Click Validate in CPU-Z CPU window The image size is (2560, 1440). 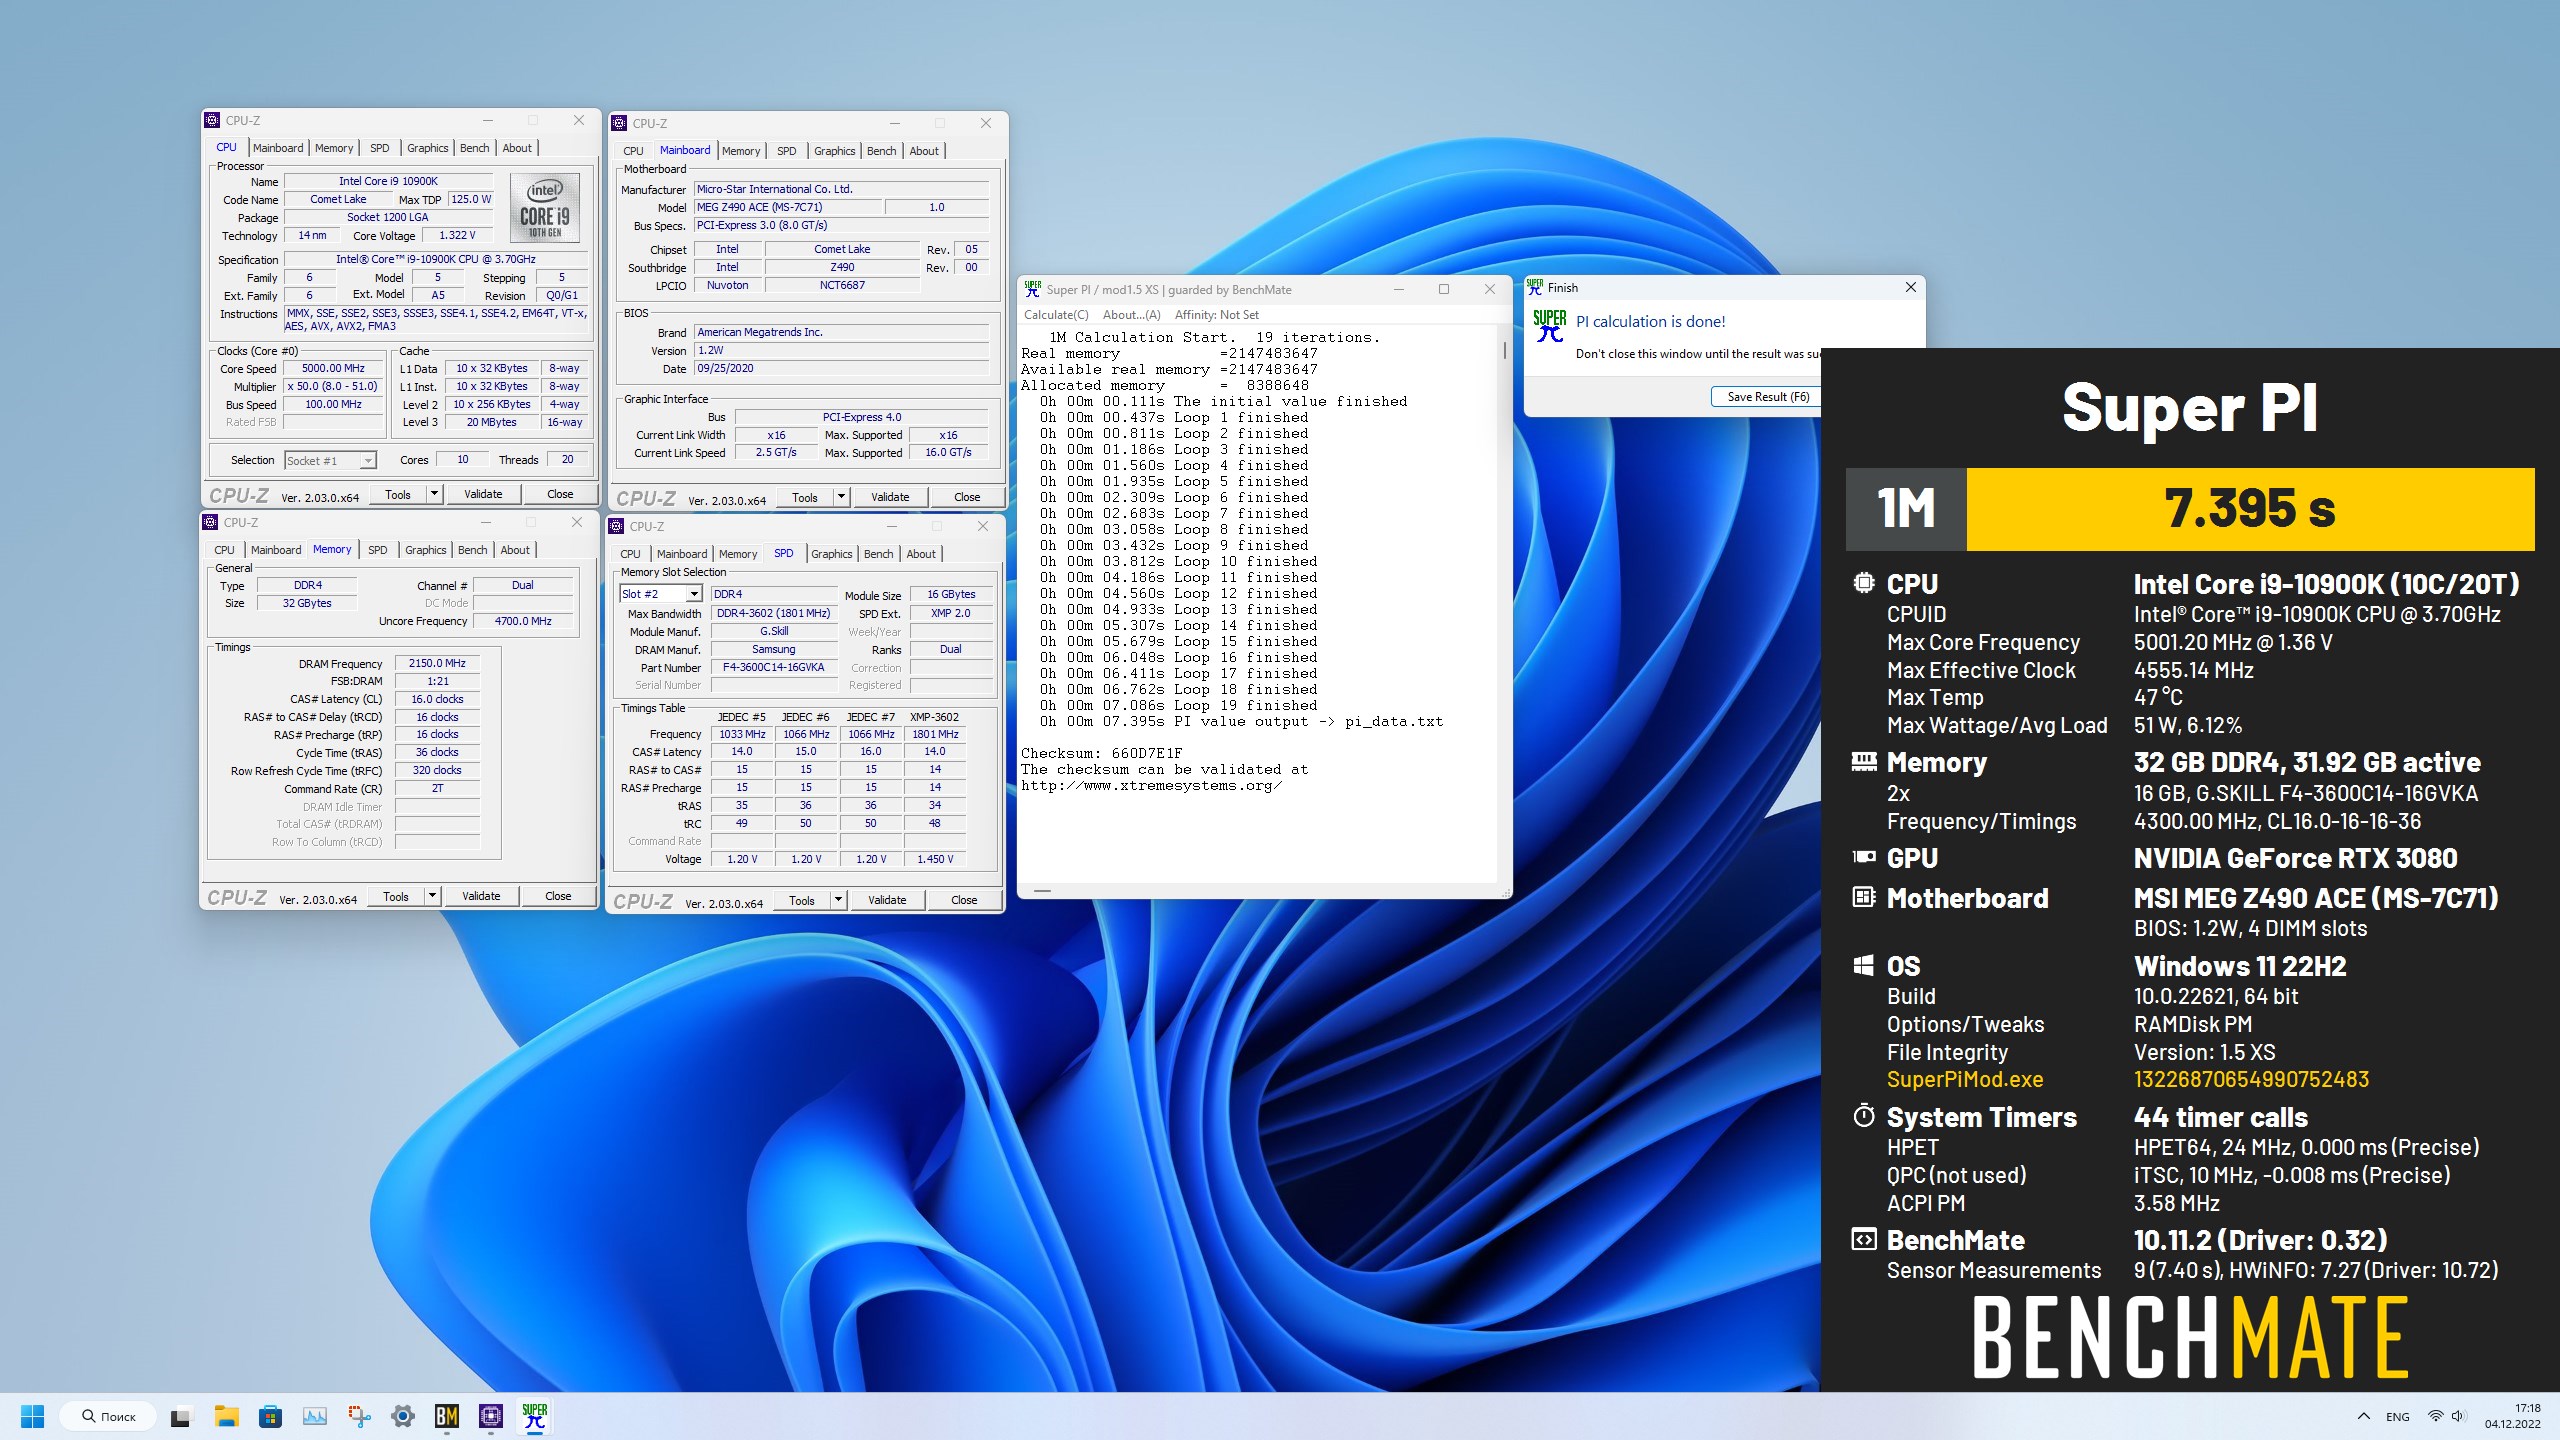click(483, 494)
